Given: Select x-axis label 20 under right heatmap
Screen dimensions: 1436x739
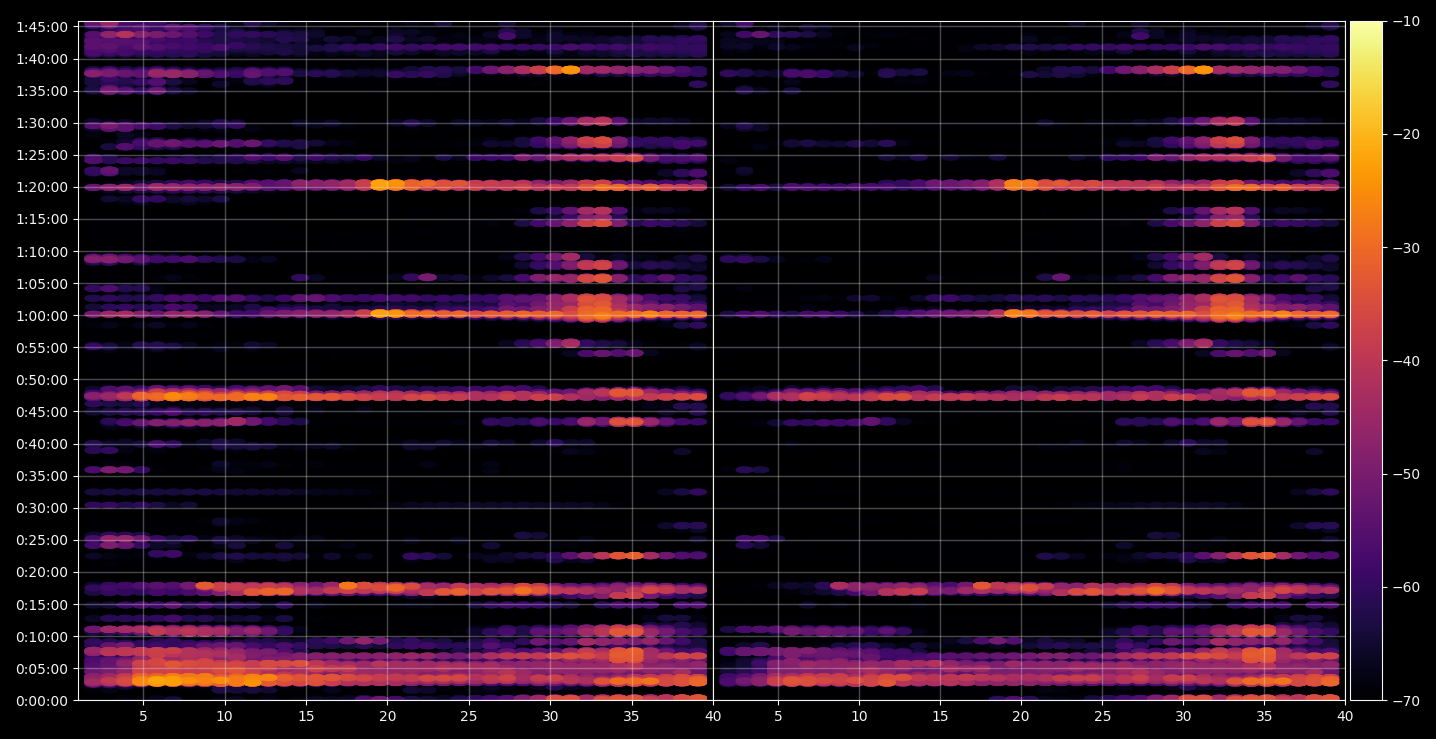Looking at the screenshot, I should (1021, 716).
